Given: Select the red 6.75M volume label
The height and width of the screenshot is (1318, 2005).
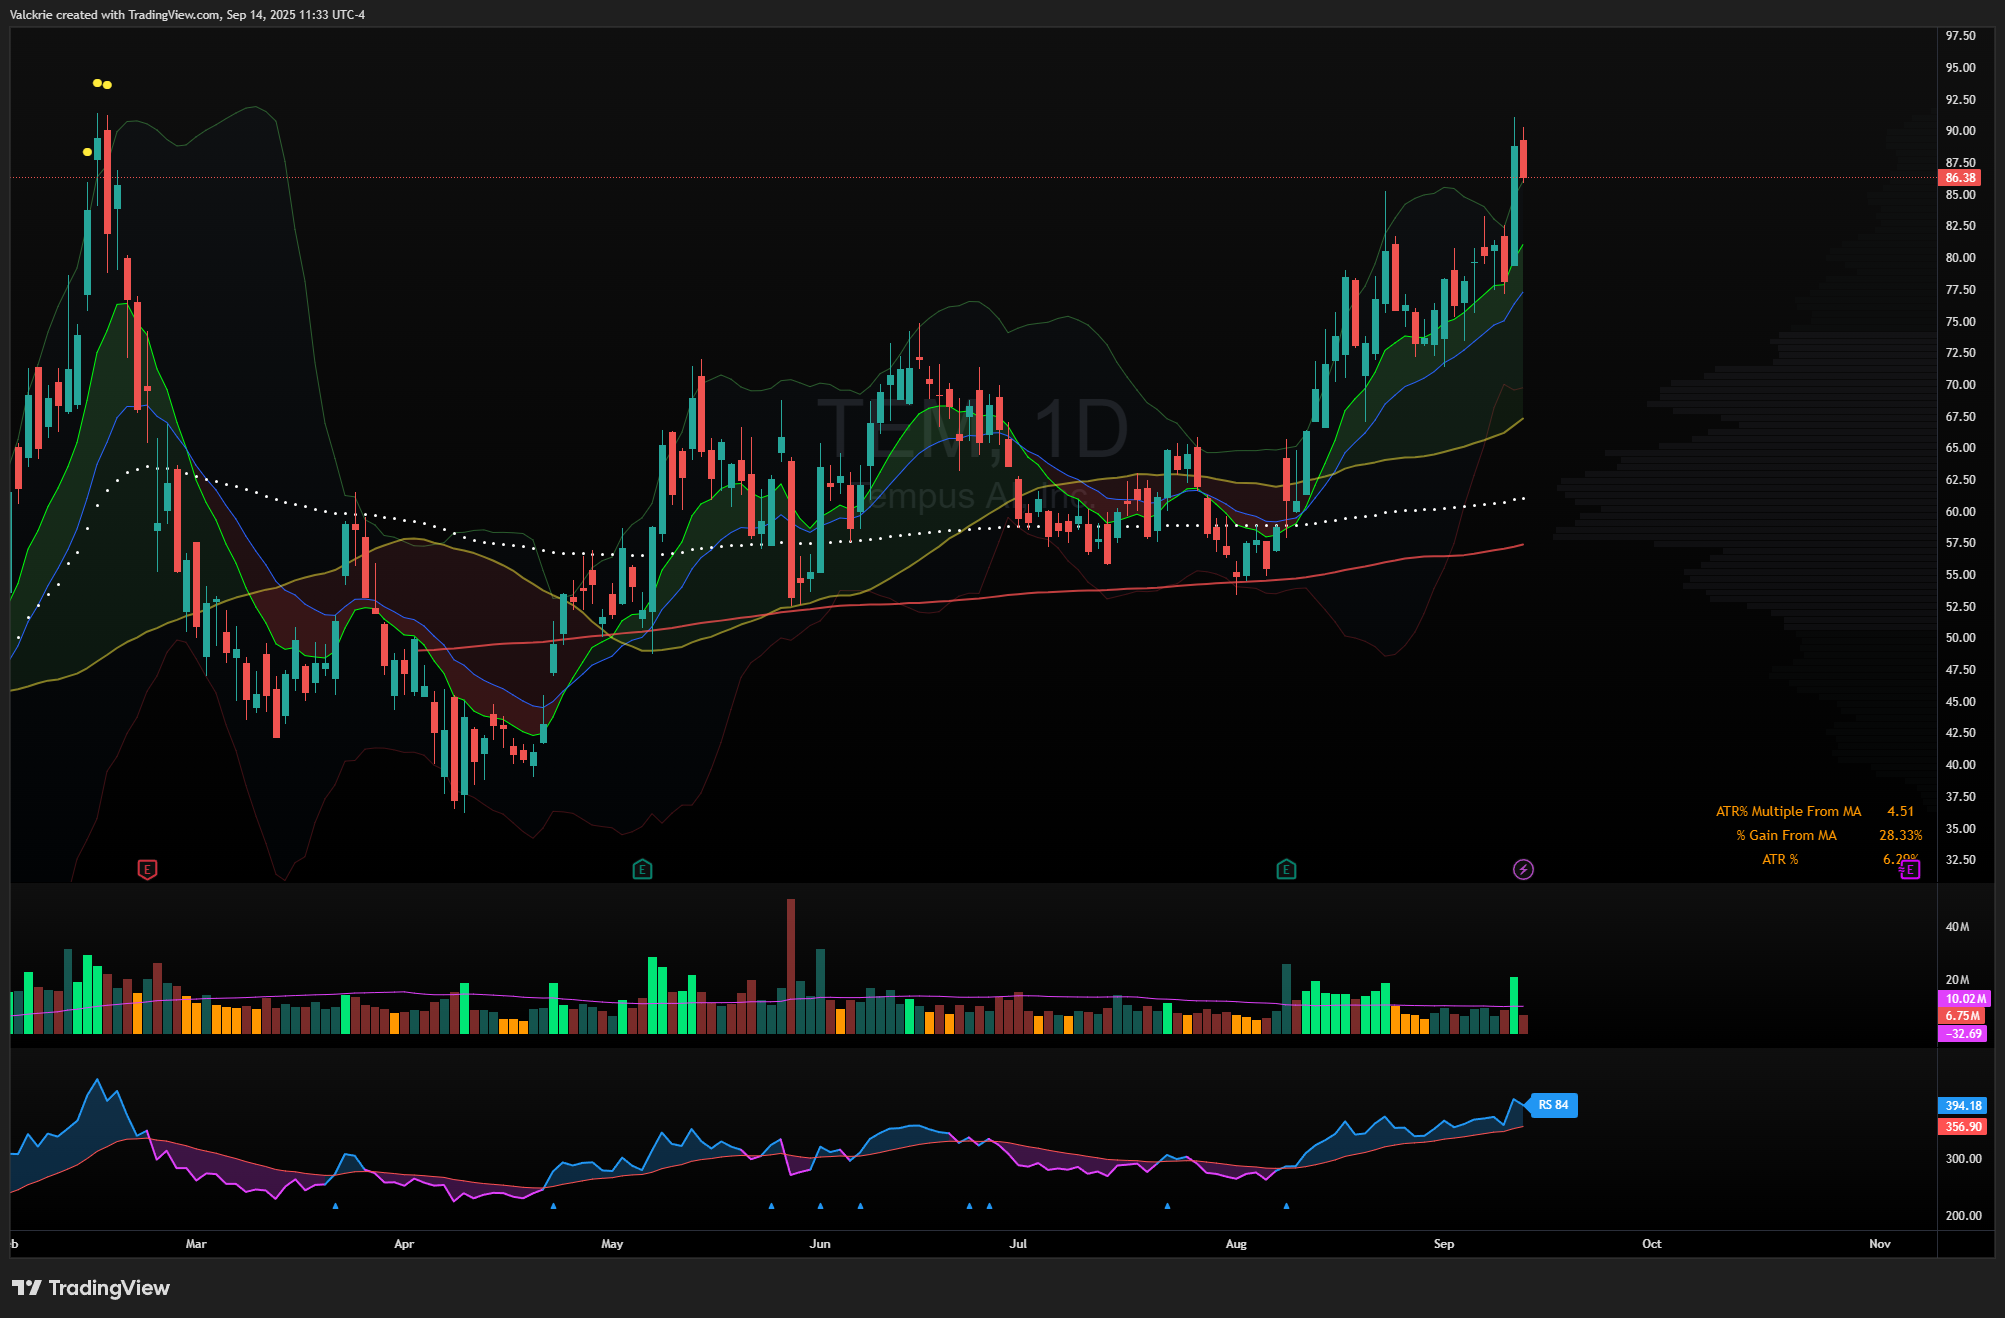Looking at the screenshot, I should (x=1962, y=1016).
